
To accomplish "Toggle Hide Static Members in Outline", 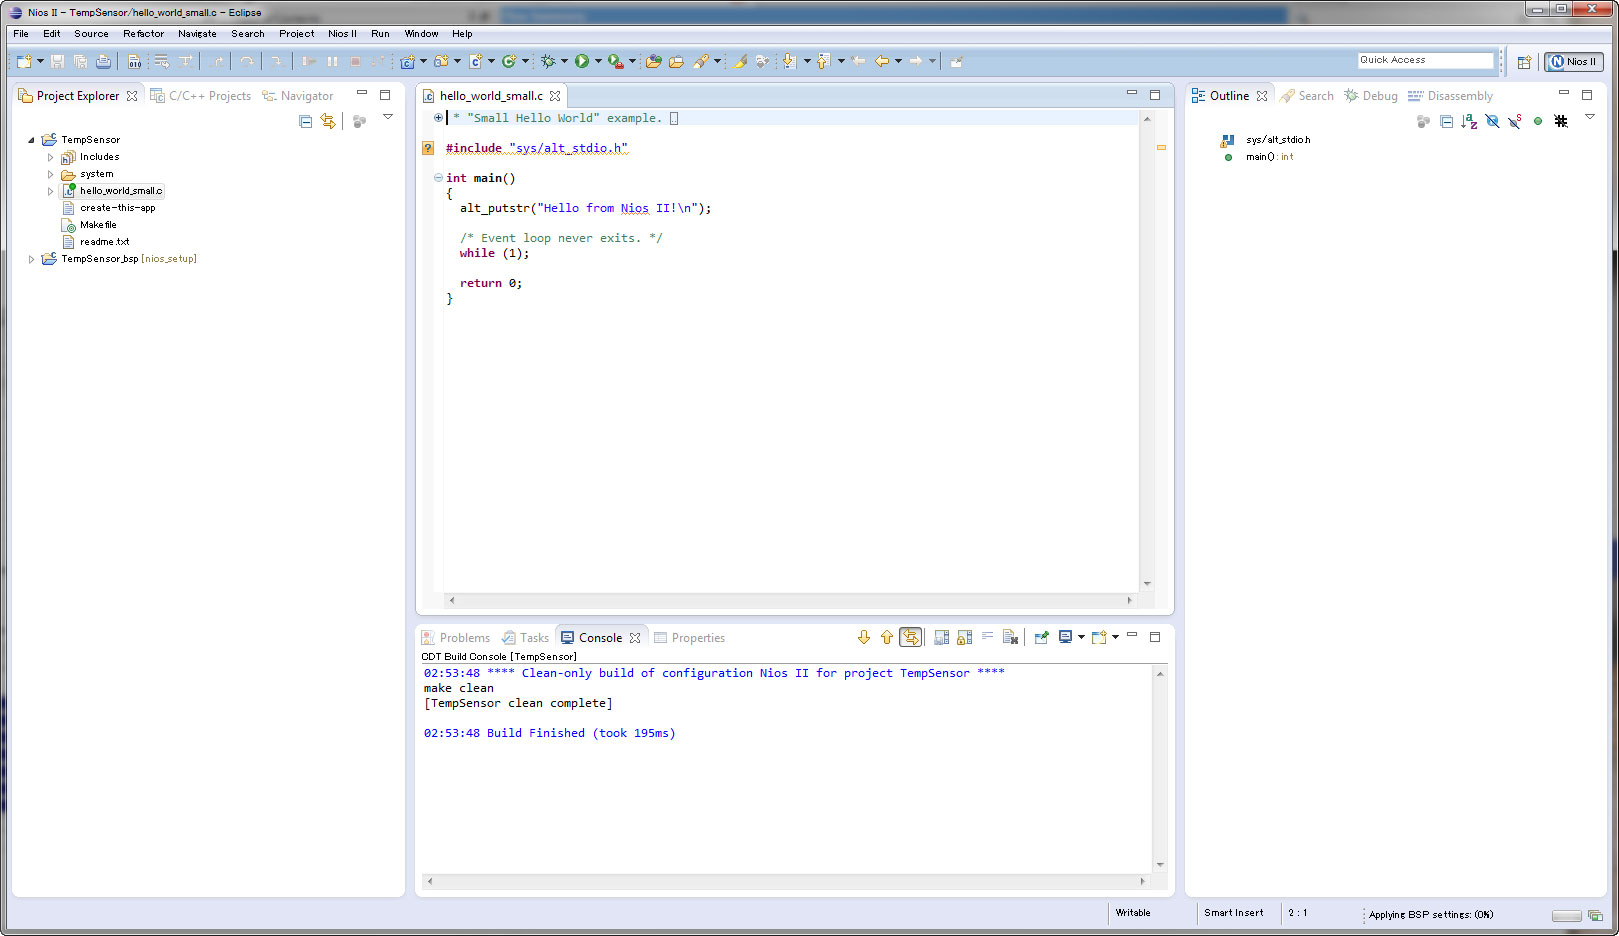I will coord(1515,121).
